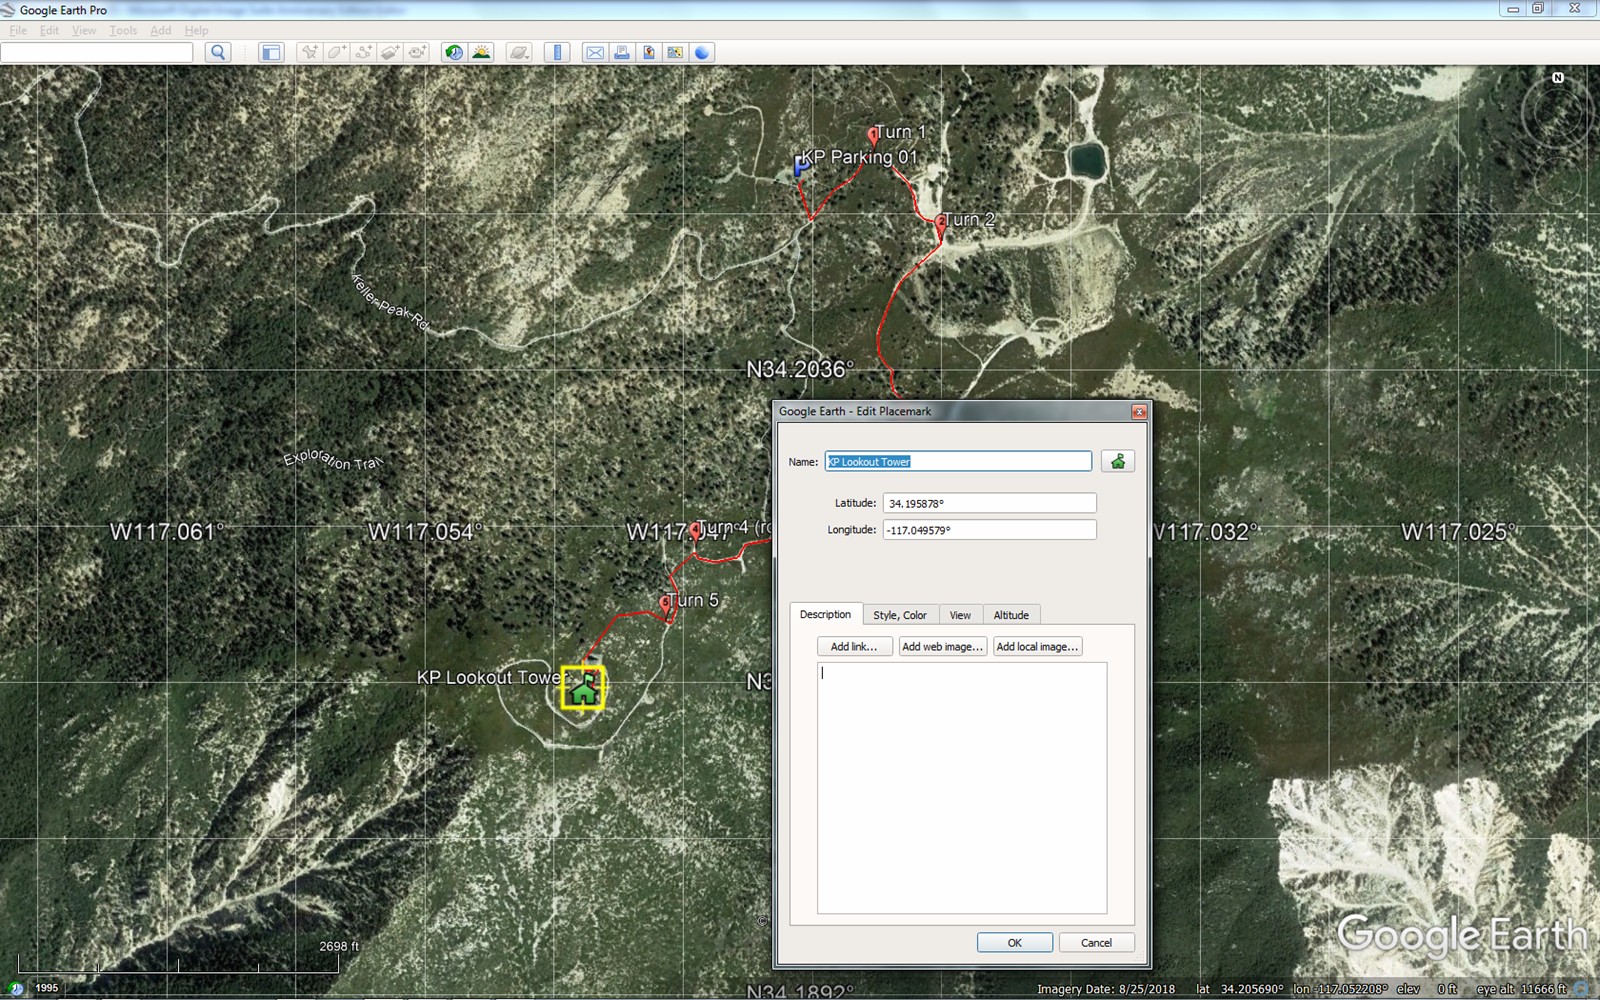Click the Add local image... button

pos(1037,647)
